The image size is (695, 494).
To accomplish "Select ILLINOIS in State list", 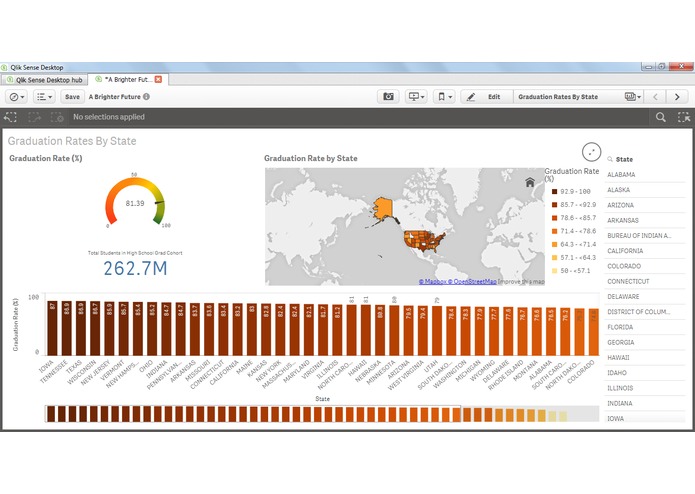I will click(x=645, y=388).
